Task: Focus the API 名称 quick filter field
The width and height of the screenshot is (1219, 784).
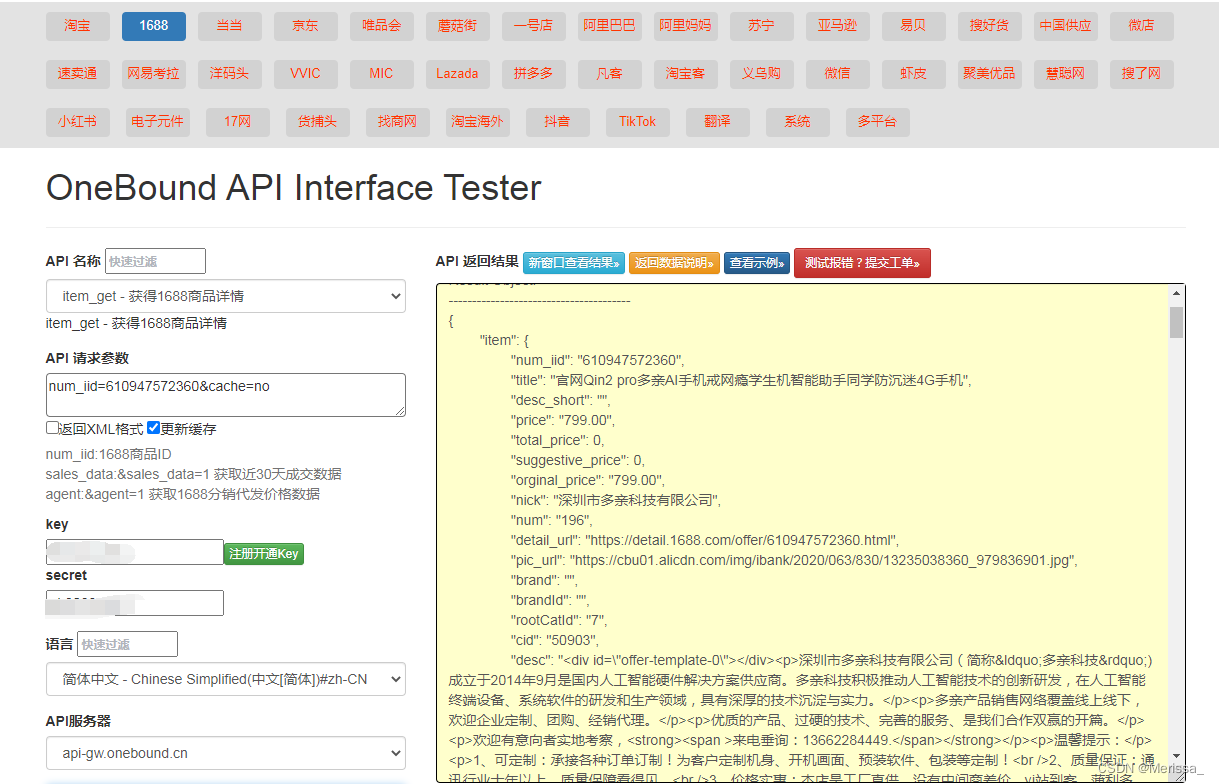Action: (x=155, y=261)
